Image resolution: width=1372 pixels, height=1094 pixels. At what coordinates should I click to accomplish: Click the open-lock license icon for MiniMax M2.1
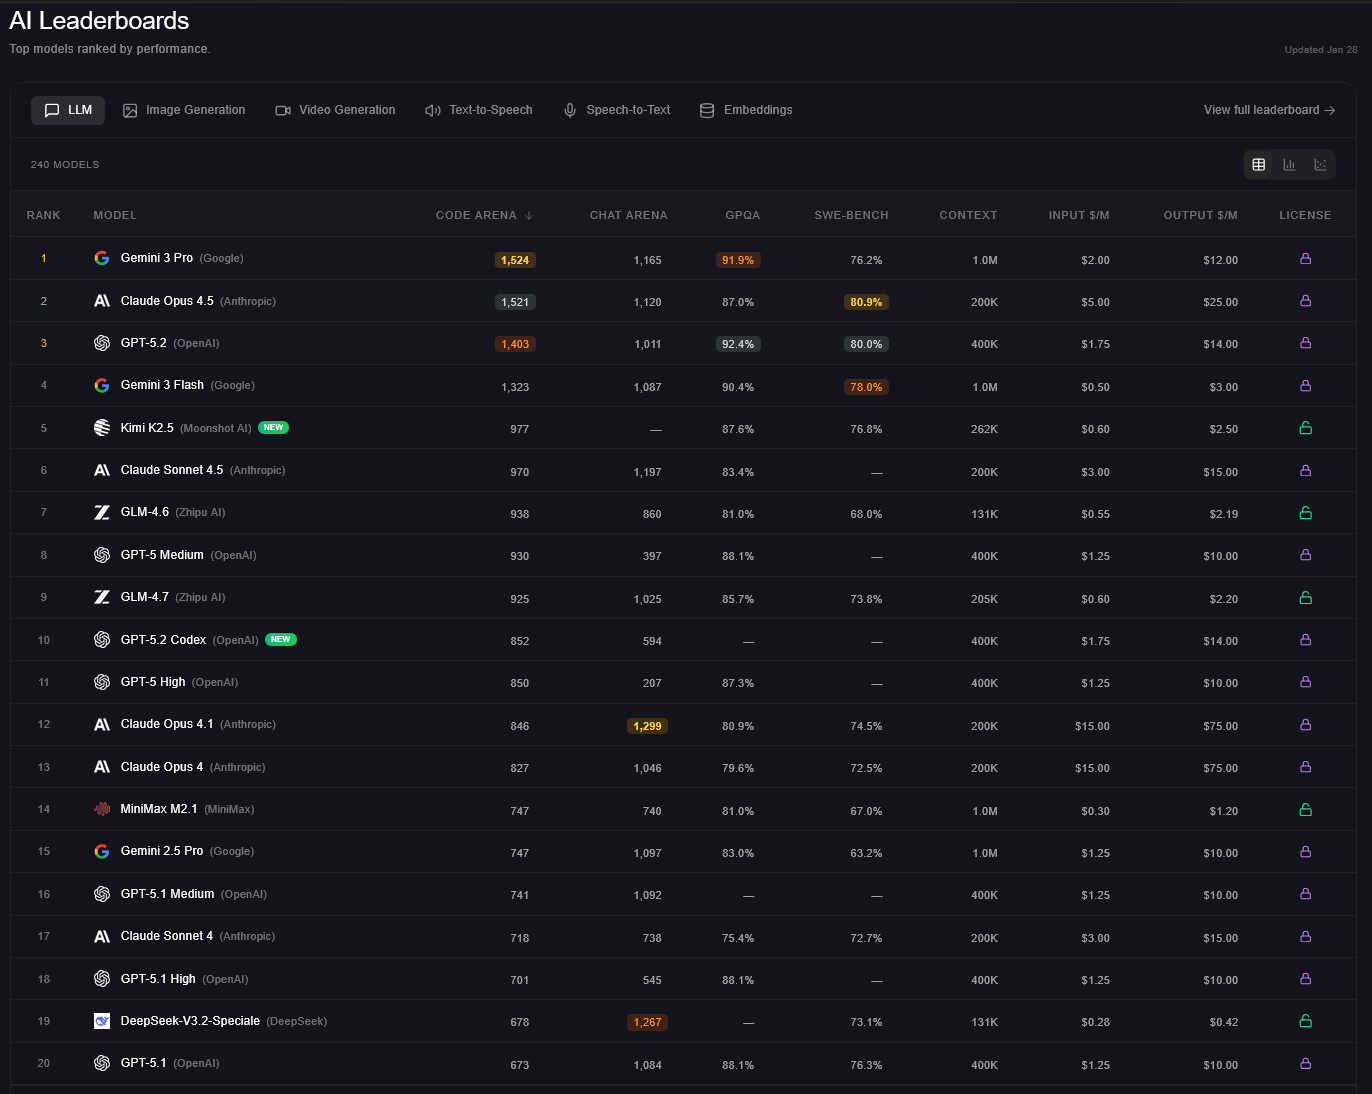click(1305, 810)
